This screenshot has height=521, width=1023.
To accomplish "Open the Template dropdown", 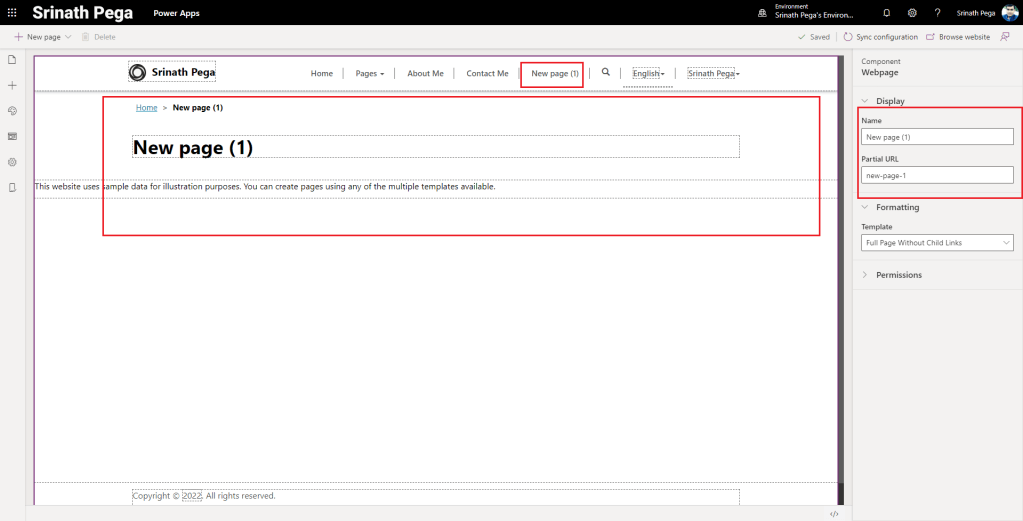I will pos(937,243).
